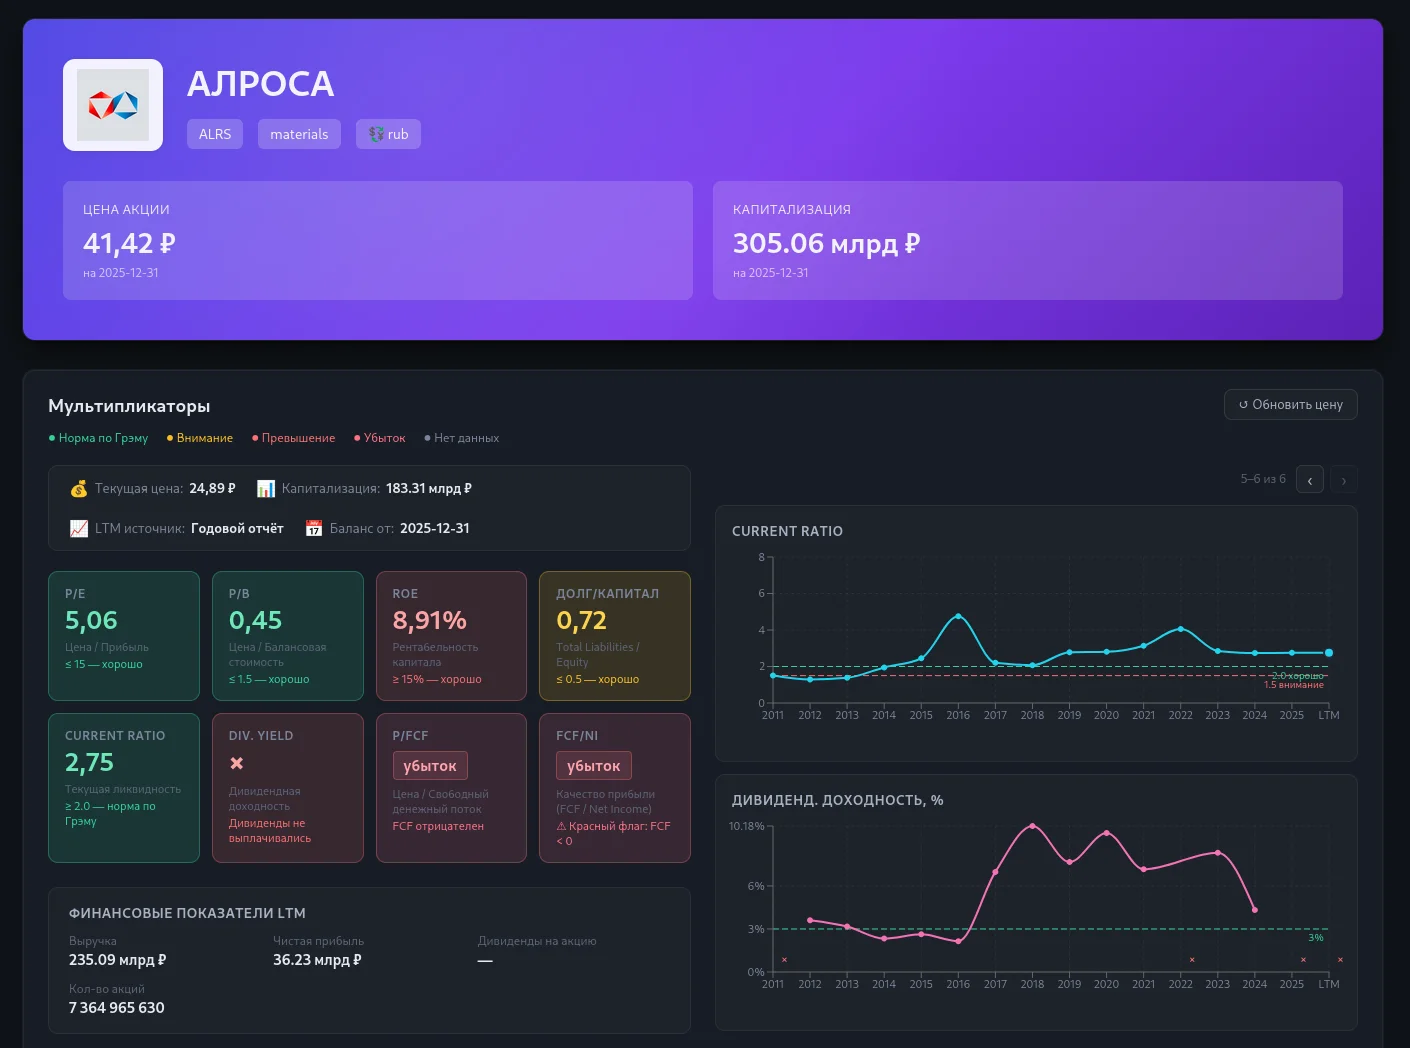Go to the previous charts page

(x=1310, y=480)
